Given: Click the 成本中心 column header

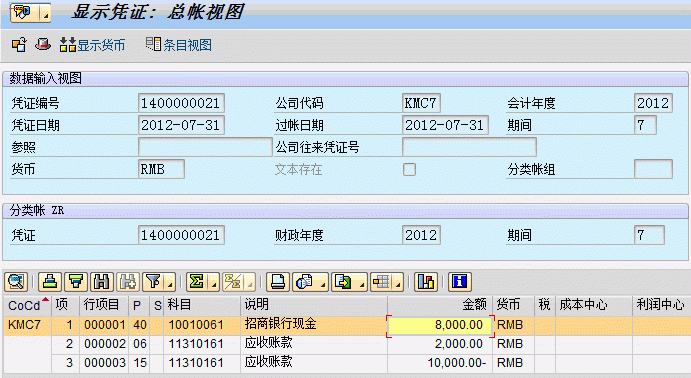Looking at the screenshot, I should (593, 305).
